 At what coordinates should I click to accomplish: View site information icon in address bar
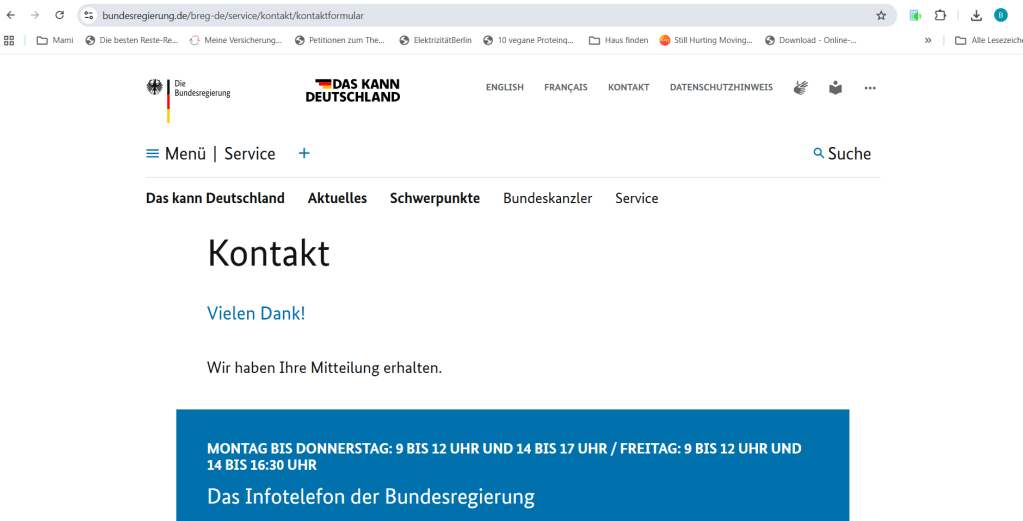(89, 15)
